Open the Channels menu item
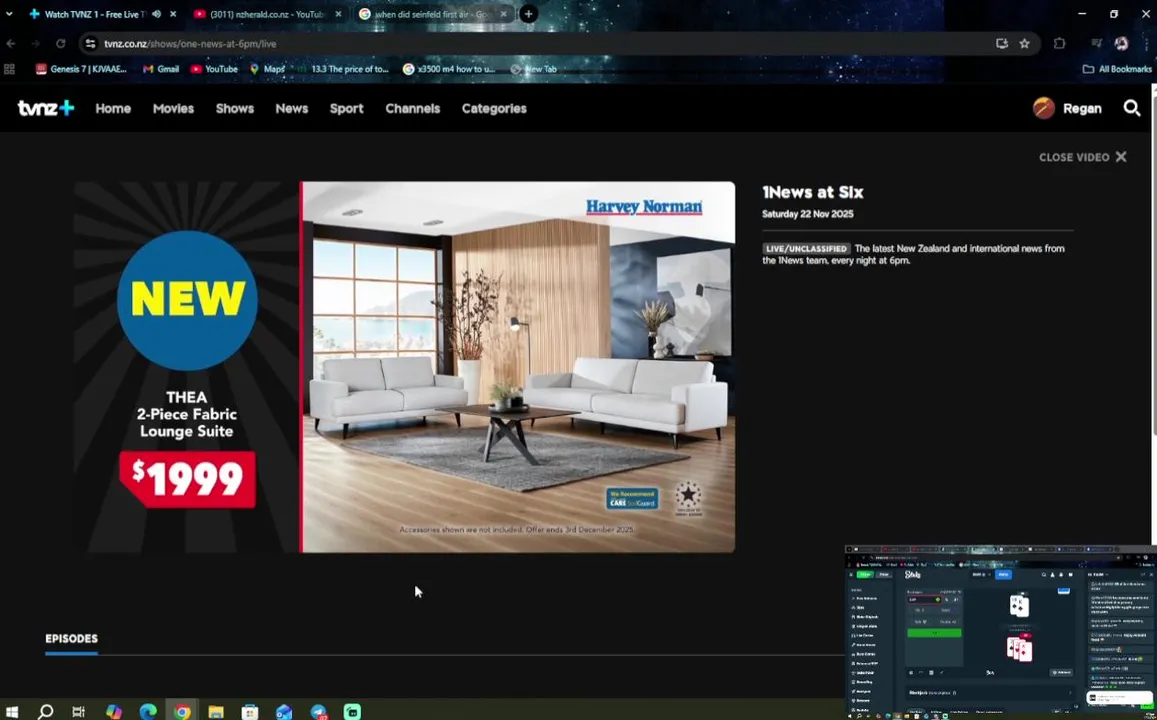This screenshot has width=1157, height=720. tap(412, 108)
